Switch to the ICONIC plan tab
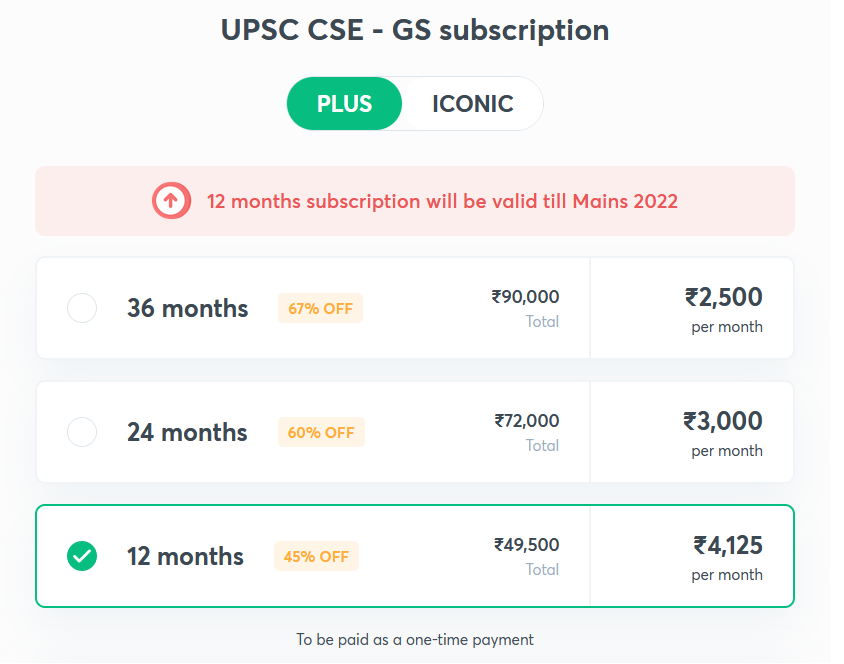Screen dimensions: 844x664 pos(473,104)
